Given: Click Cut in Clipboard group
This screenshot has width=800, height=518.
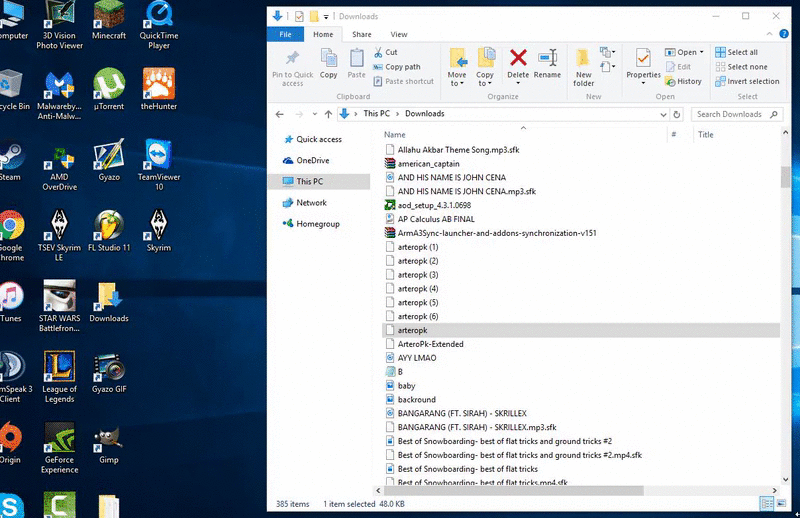Looking at the screenshot, I should [x=386, y=52].
